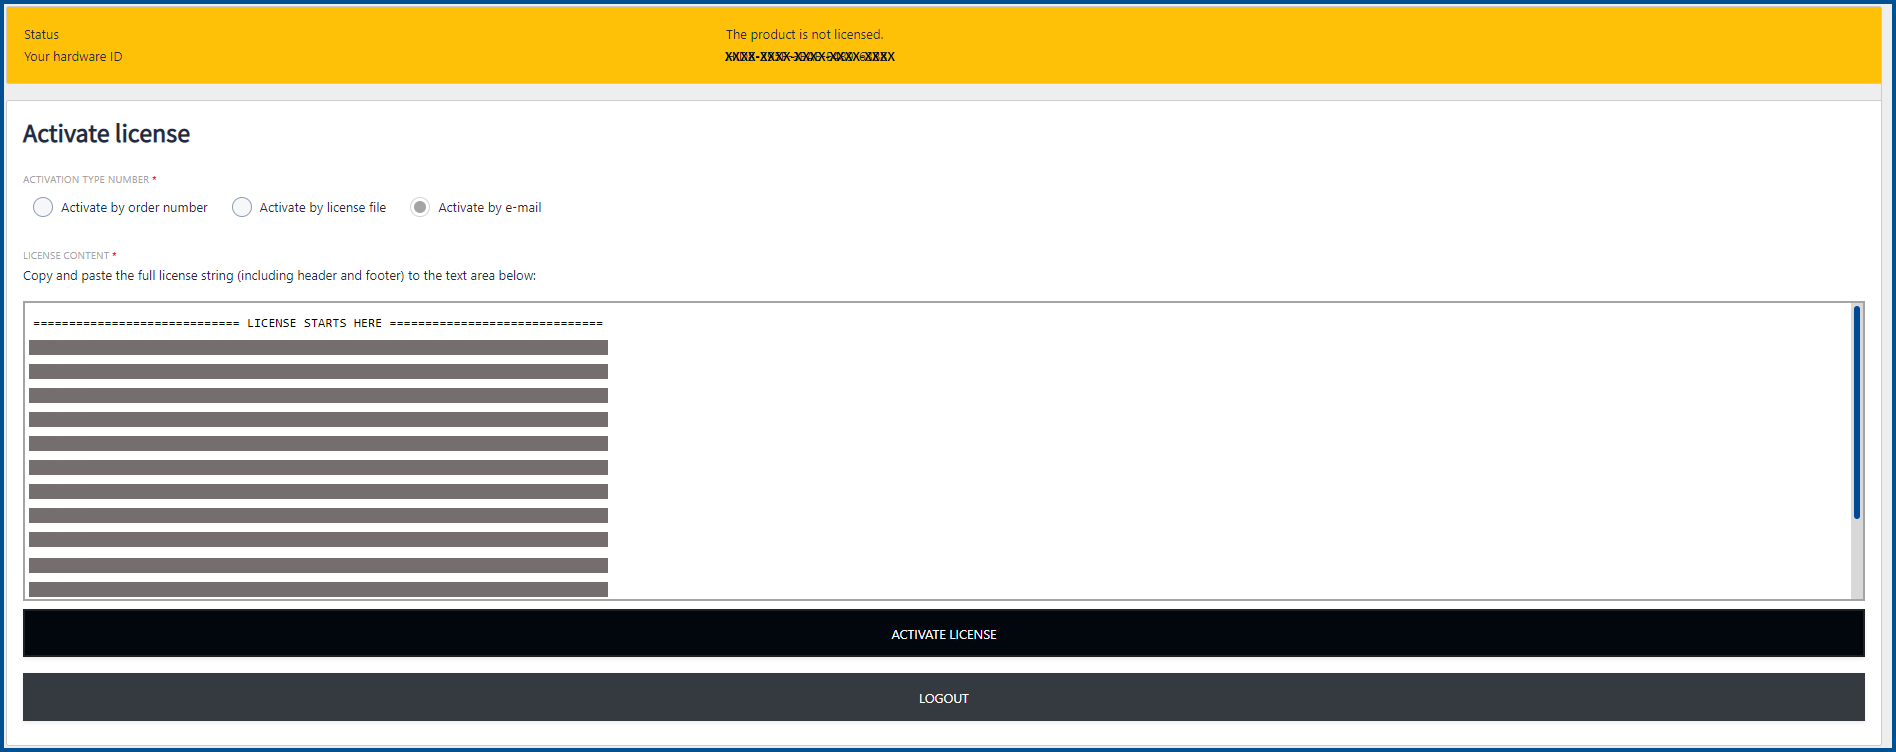
Task: Click the first redacted line of license text
Action: click(318, 347)
